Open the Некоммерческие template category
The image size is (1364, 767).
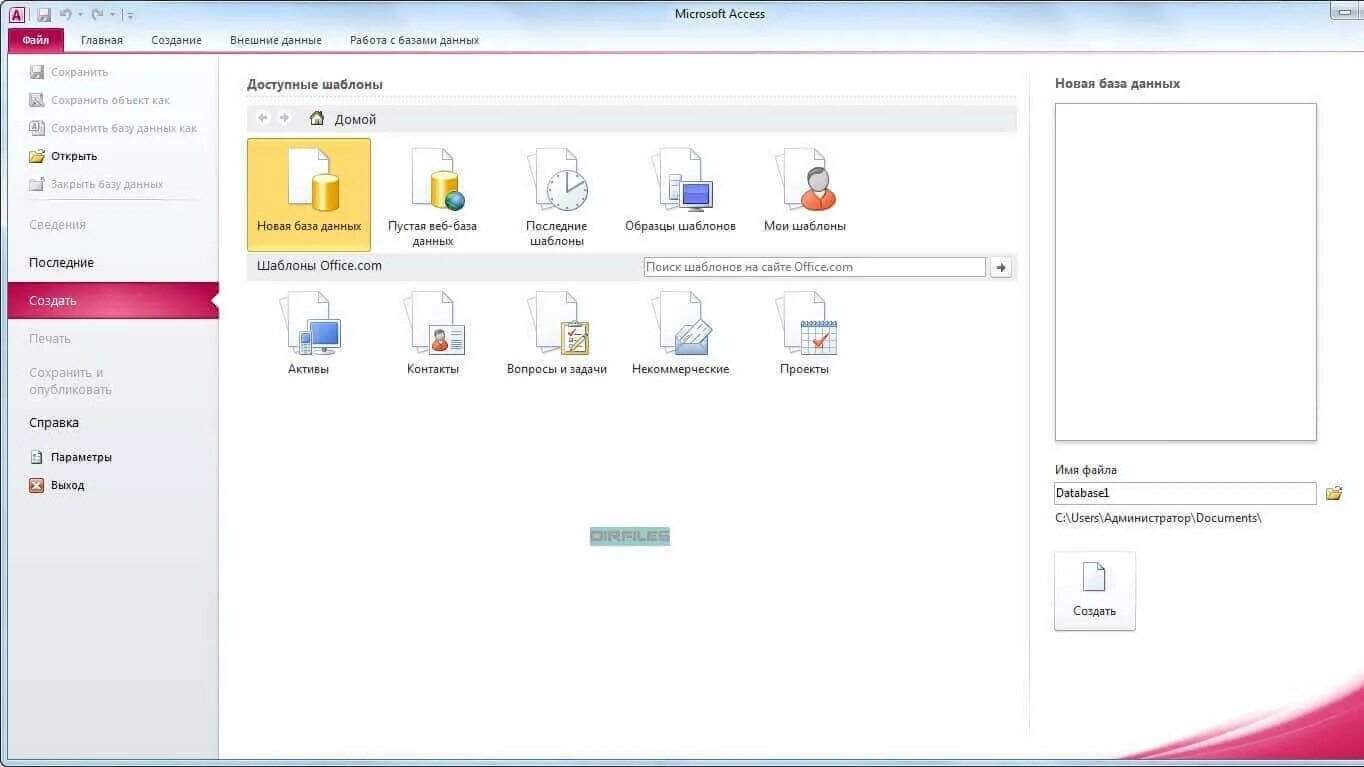[x=681, y=333]
